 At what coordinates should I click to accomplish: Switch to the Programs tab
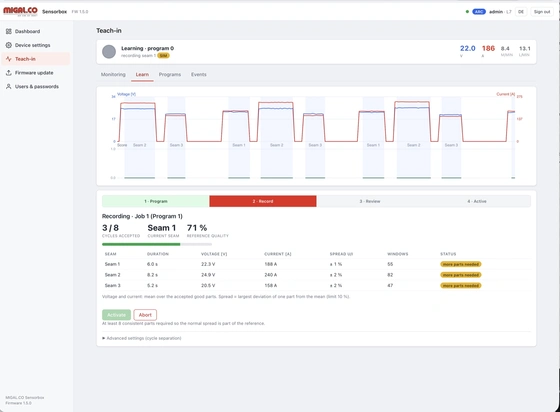[x=170, y=75]
